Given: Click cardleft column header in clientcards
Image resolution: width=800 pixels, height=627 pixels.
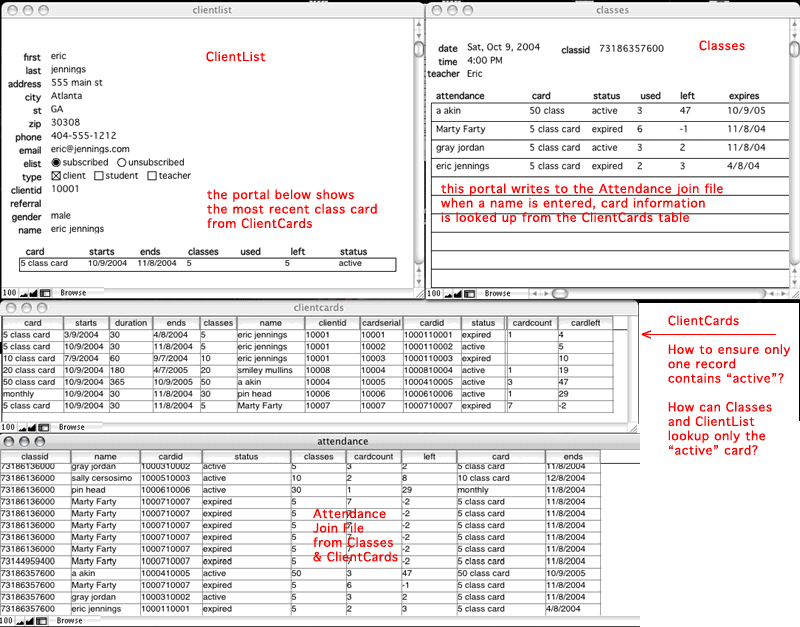Looking at the screenshot, I should [x=586, y=323].
